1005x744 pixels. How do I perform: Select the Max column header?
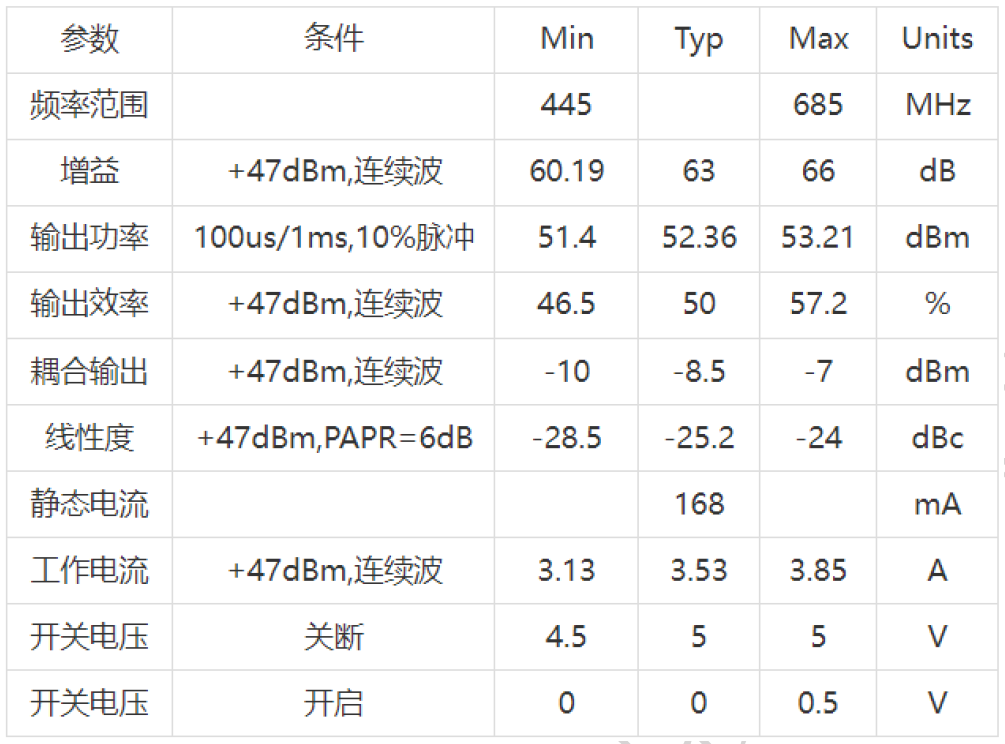[818, 38]
